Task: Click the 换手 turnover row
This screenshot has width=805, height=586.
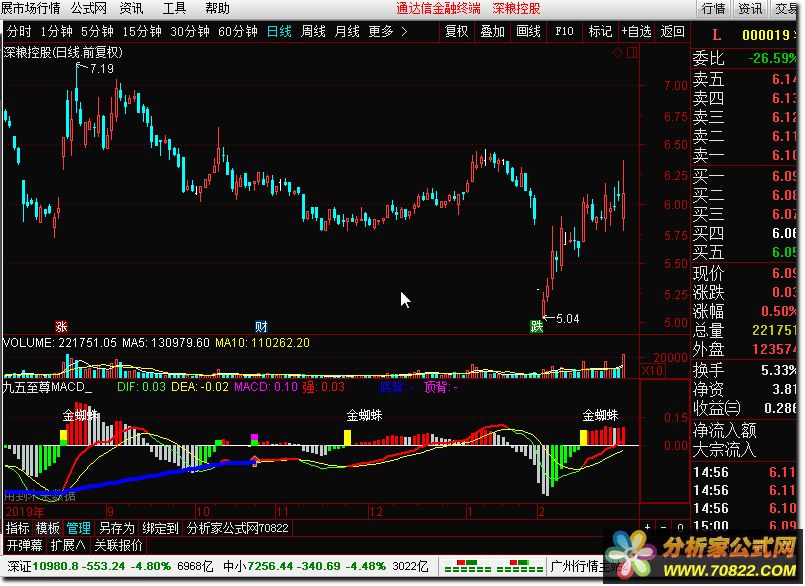Action: tap(744, 370)
